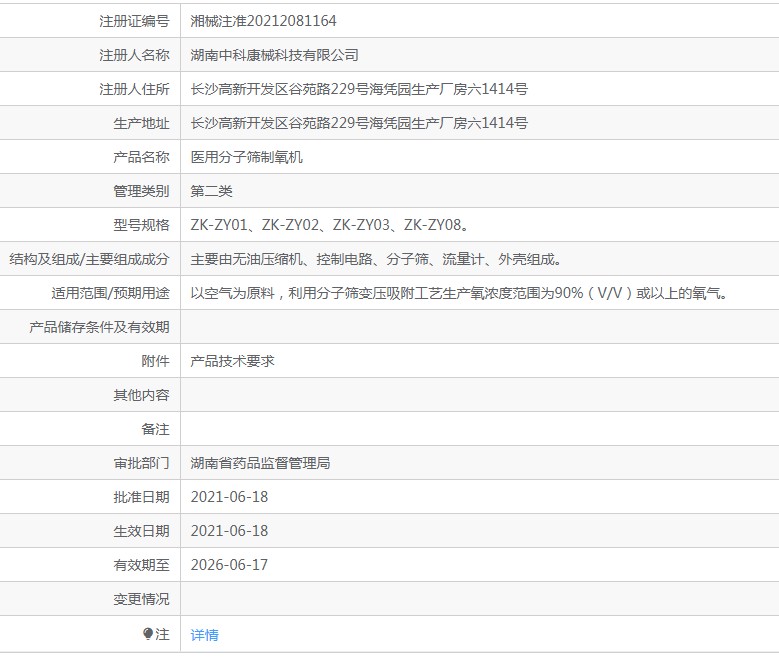Click the lightbulb icon beside 注
Screen dimensions: 779x659
pyautogui.click(x=148, y=634)
